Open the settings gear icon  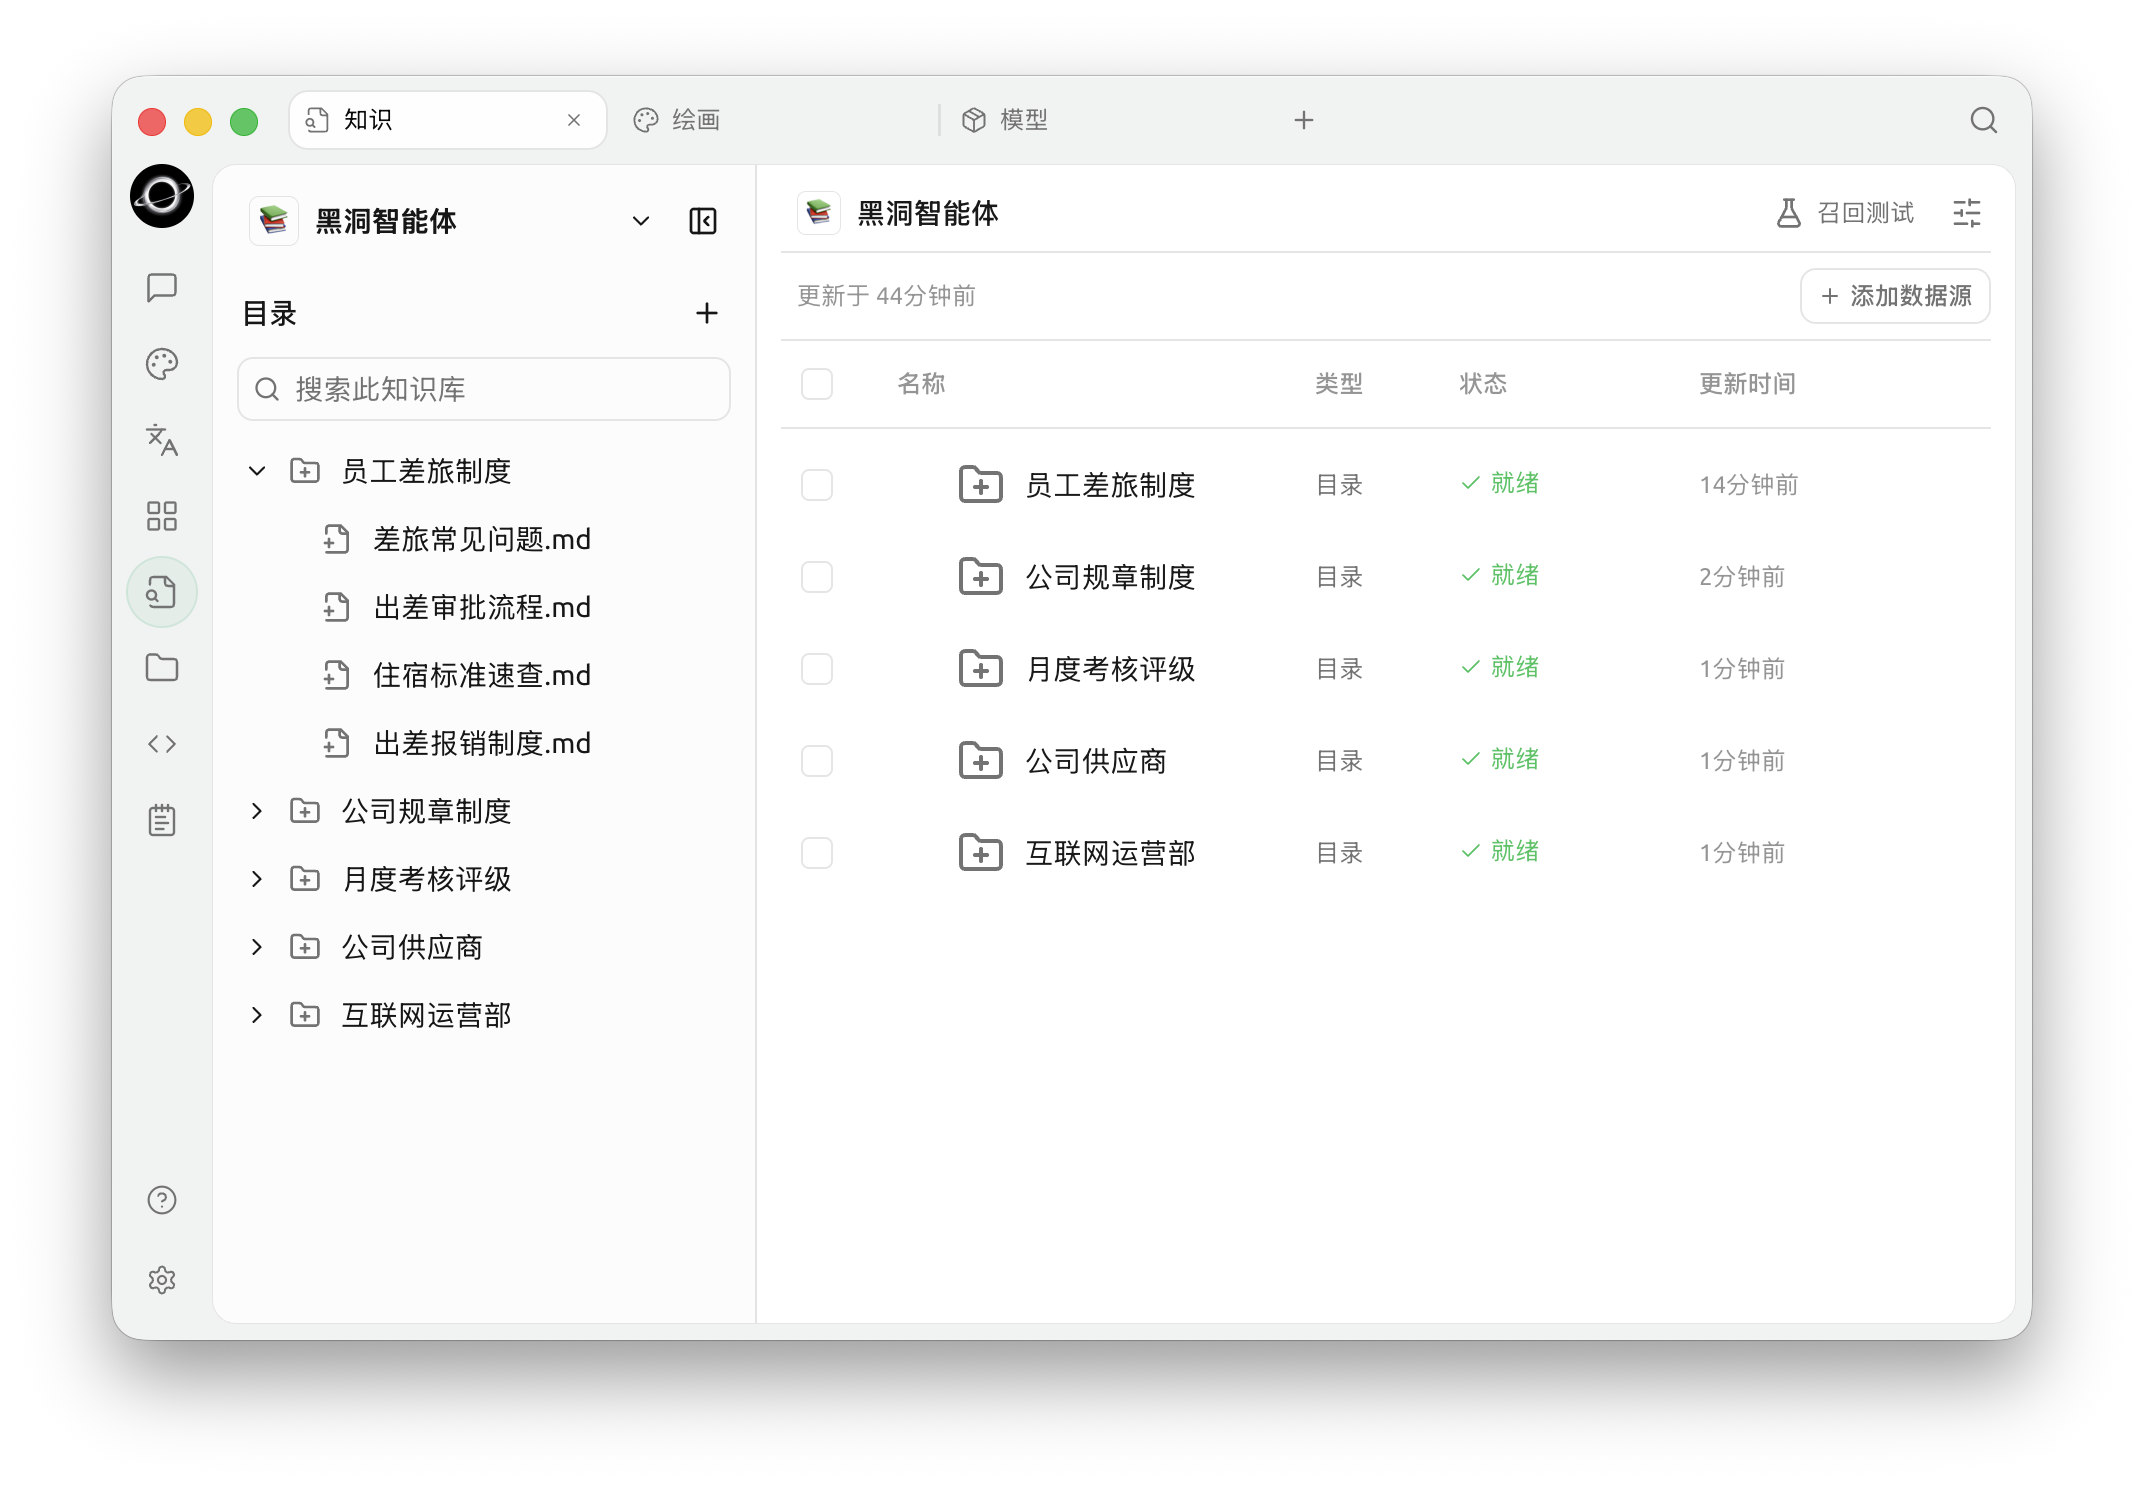[x=162, y=1280]
